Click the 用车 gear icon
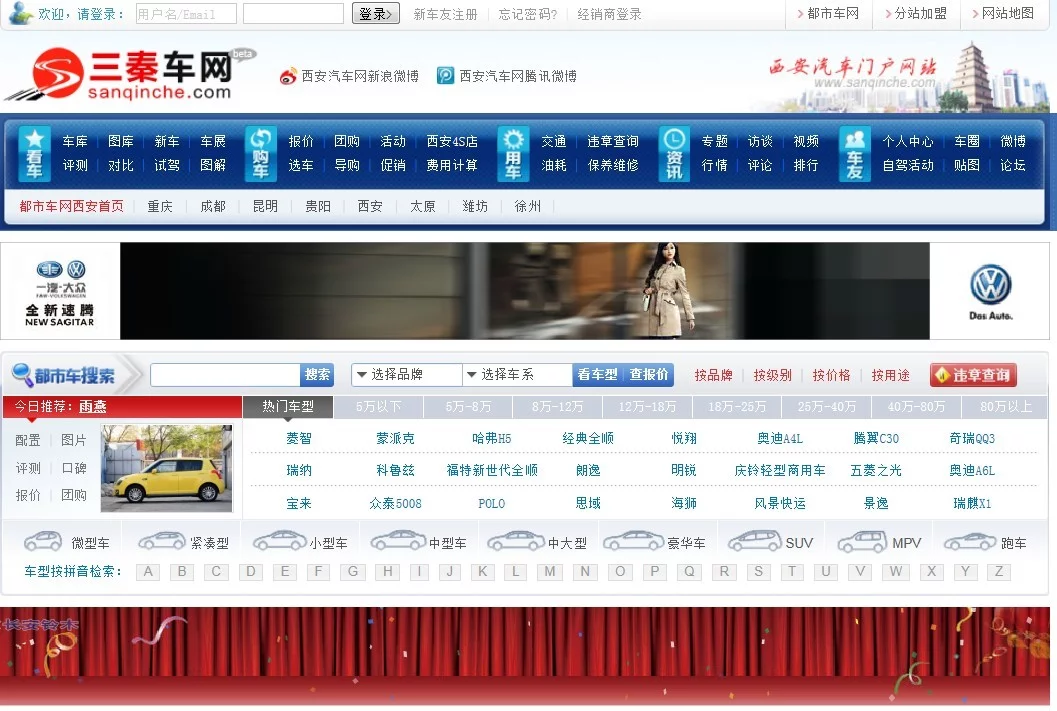This screenshot has height=711, width=1057. click(513, 154)
